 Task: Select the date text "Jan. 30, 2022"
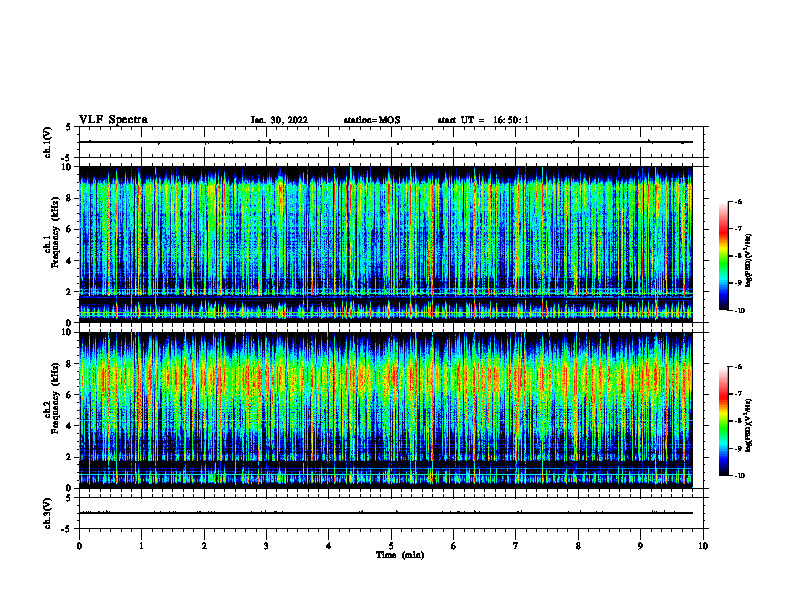click(x=279, y=120)
